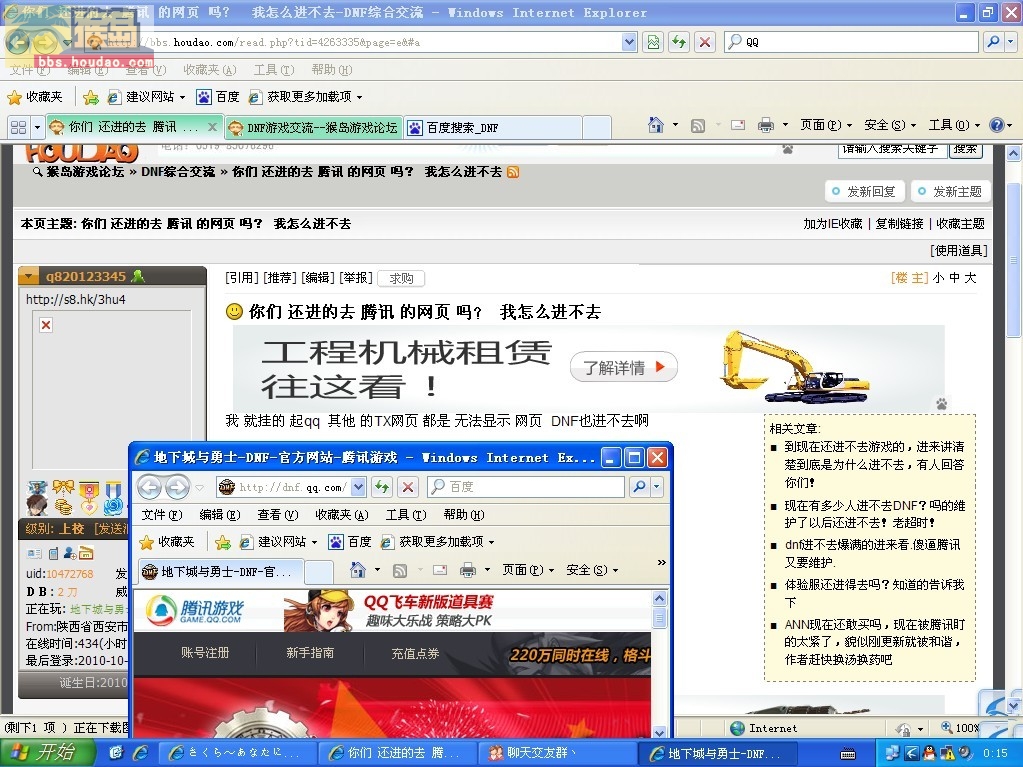Click broken image icon in user avatar box
The width and height of the screenshot is (1023, 767).
[46, 325]
